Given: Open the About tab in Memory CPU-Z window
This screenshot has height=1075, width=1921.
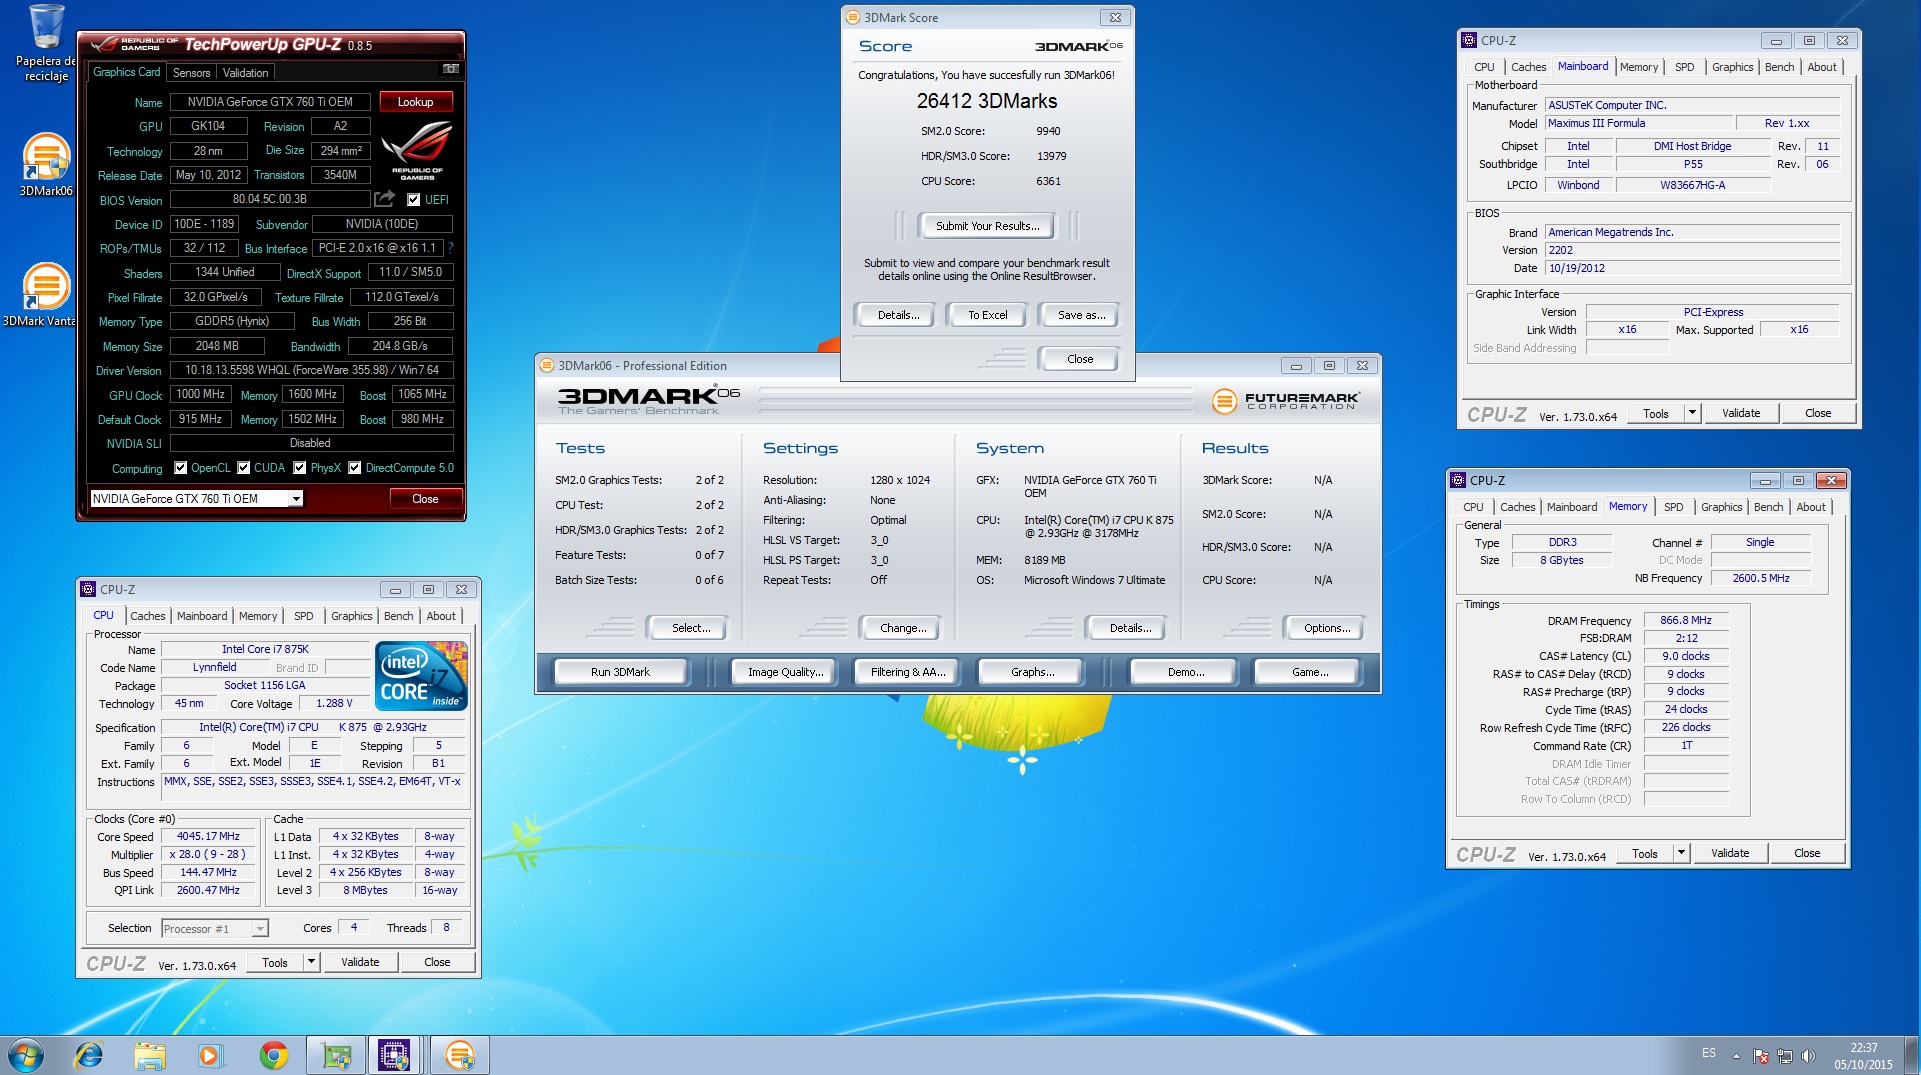Looking at the screenshot, I should click(1810, 507).
